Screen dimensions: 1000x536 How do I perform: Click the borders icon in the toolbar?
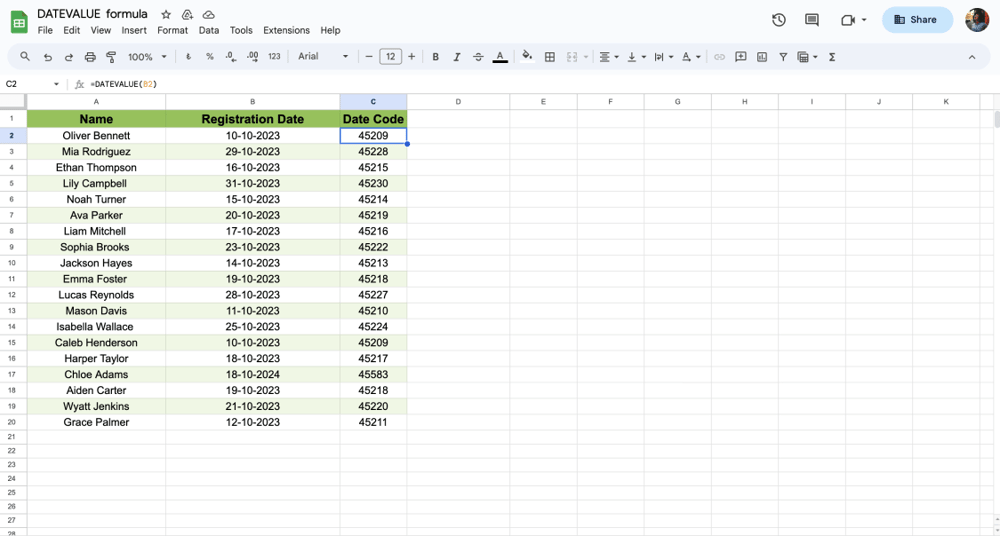pyautogui.click(x=549, y=57)
